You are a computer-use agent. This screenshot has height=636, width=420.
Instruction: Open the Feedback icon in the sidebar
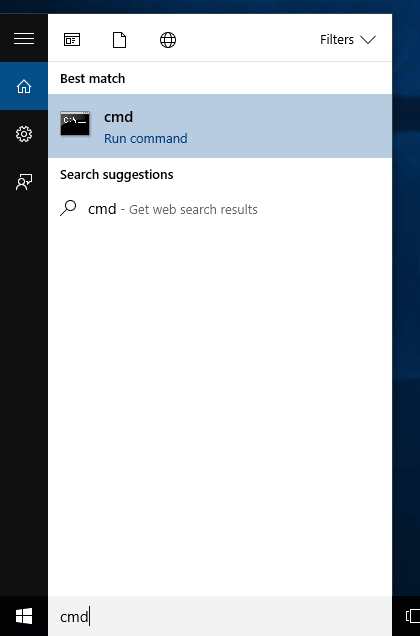pos(24,182)
